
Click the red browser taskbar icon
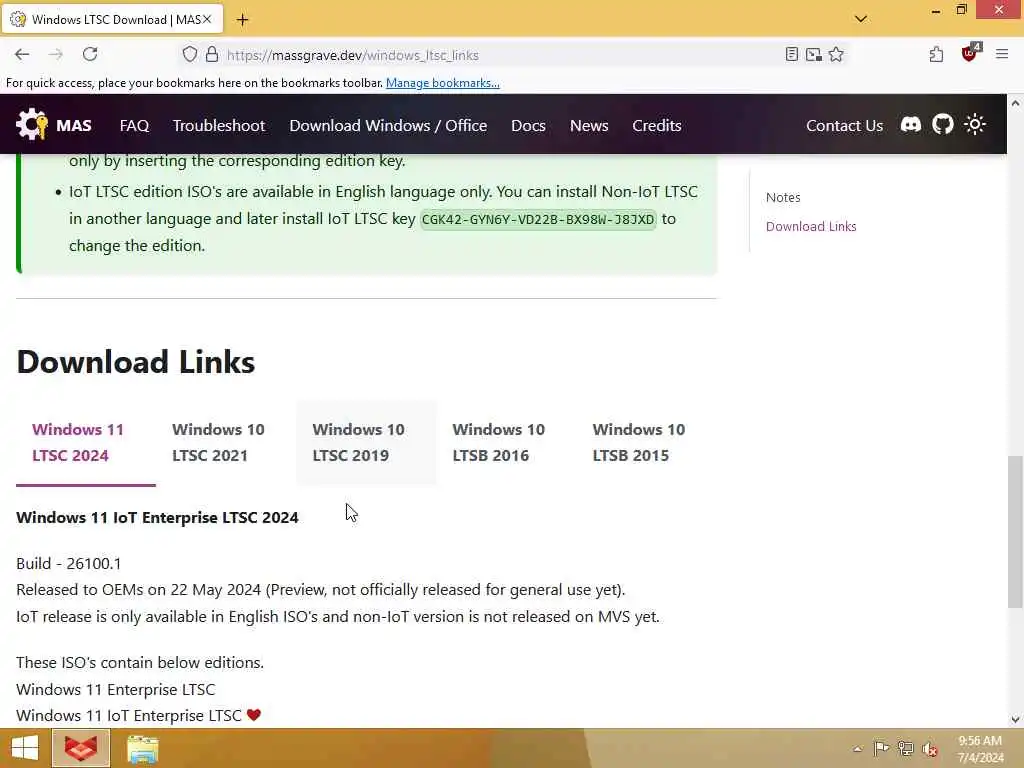coord(81,748)
